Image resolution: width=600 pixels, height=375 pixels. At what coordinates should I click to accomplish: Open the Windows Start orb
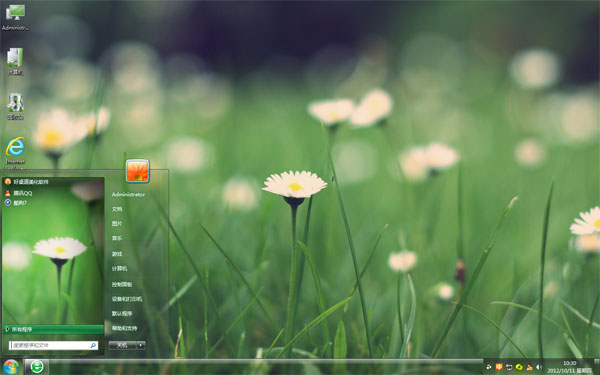(11, 367)
